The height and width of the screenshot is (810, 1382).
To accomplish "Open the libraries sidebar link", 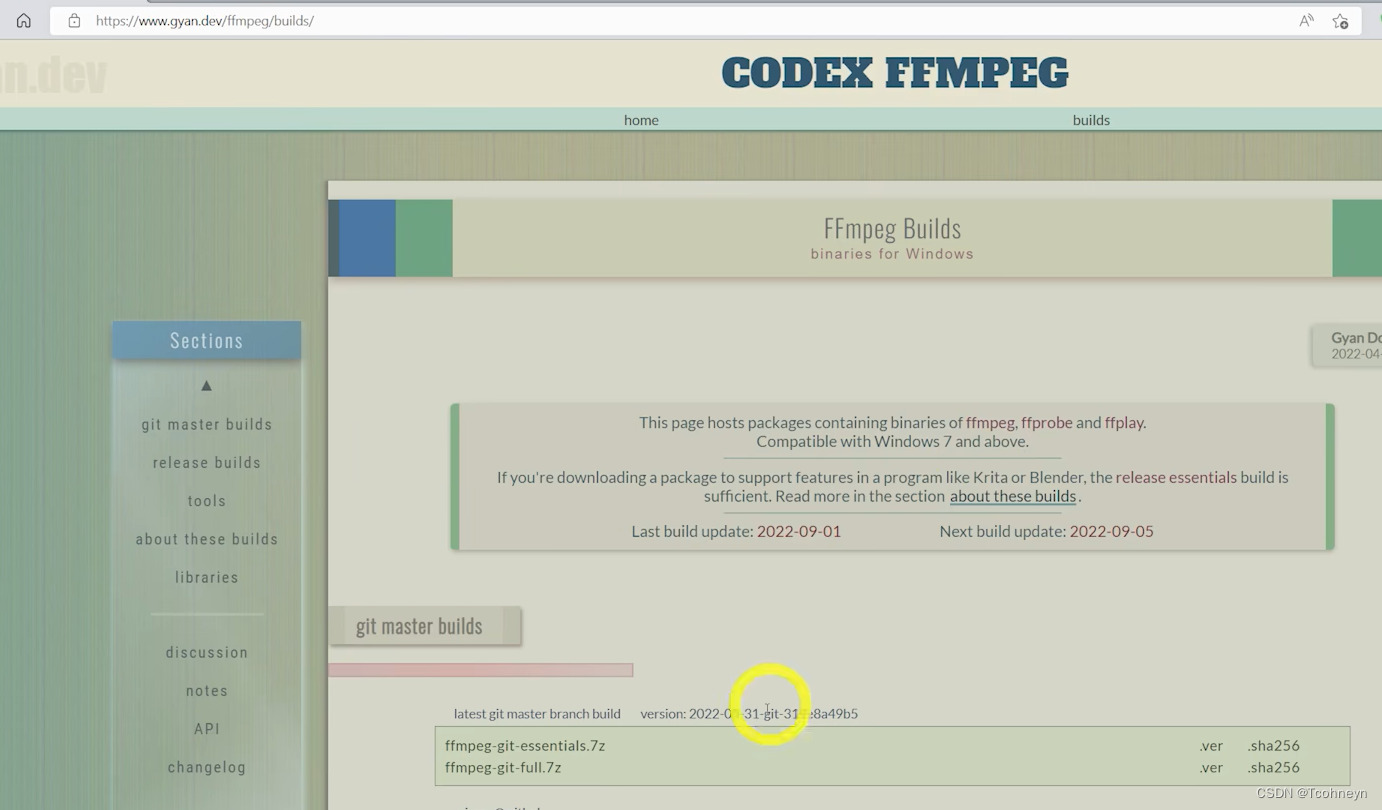I will pos(207,577).
